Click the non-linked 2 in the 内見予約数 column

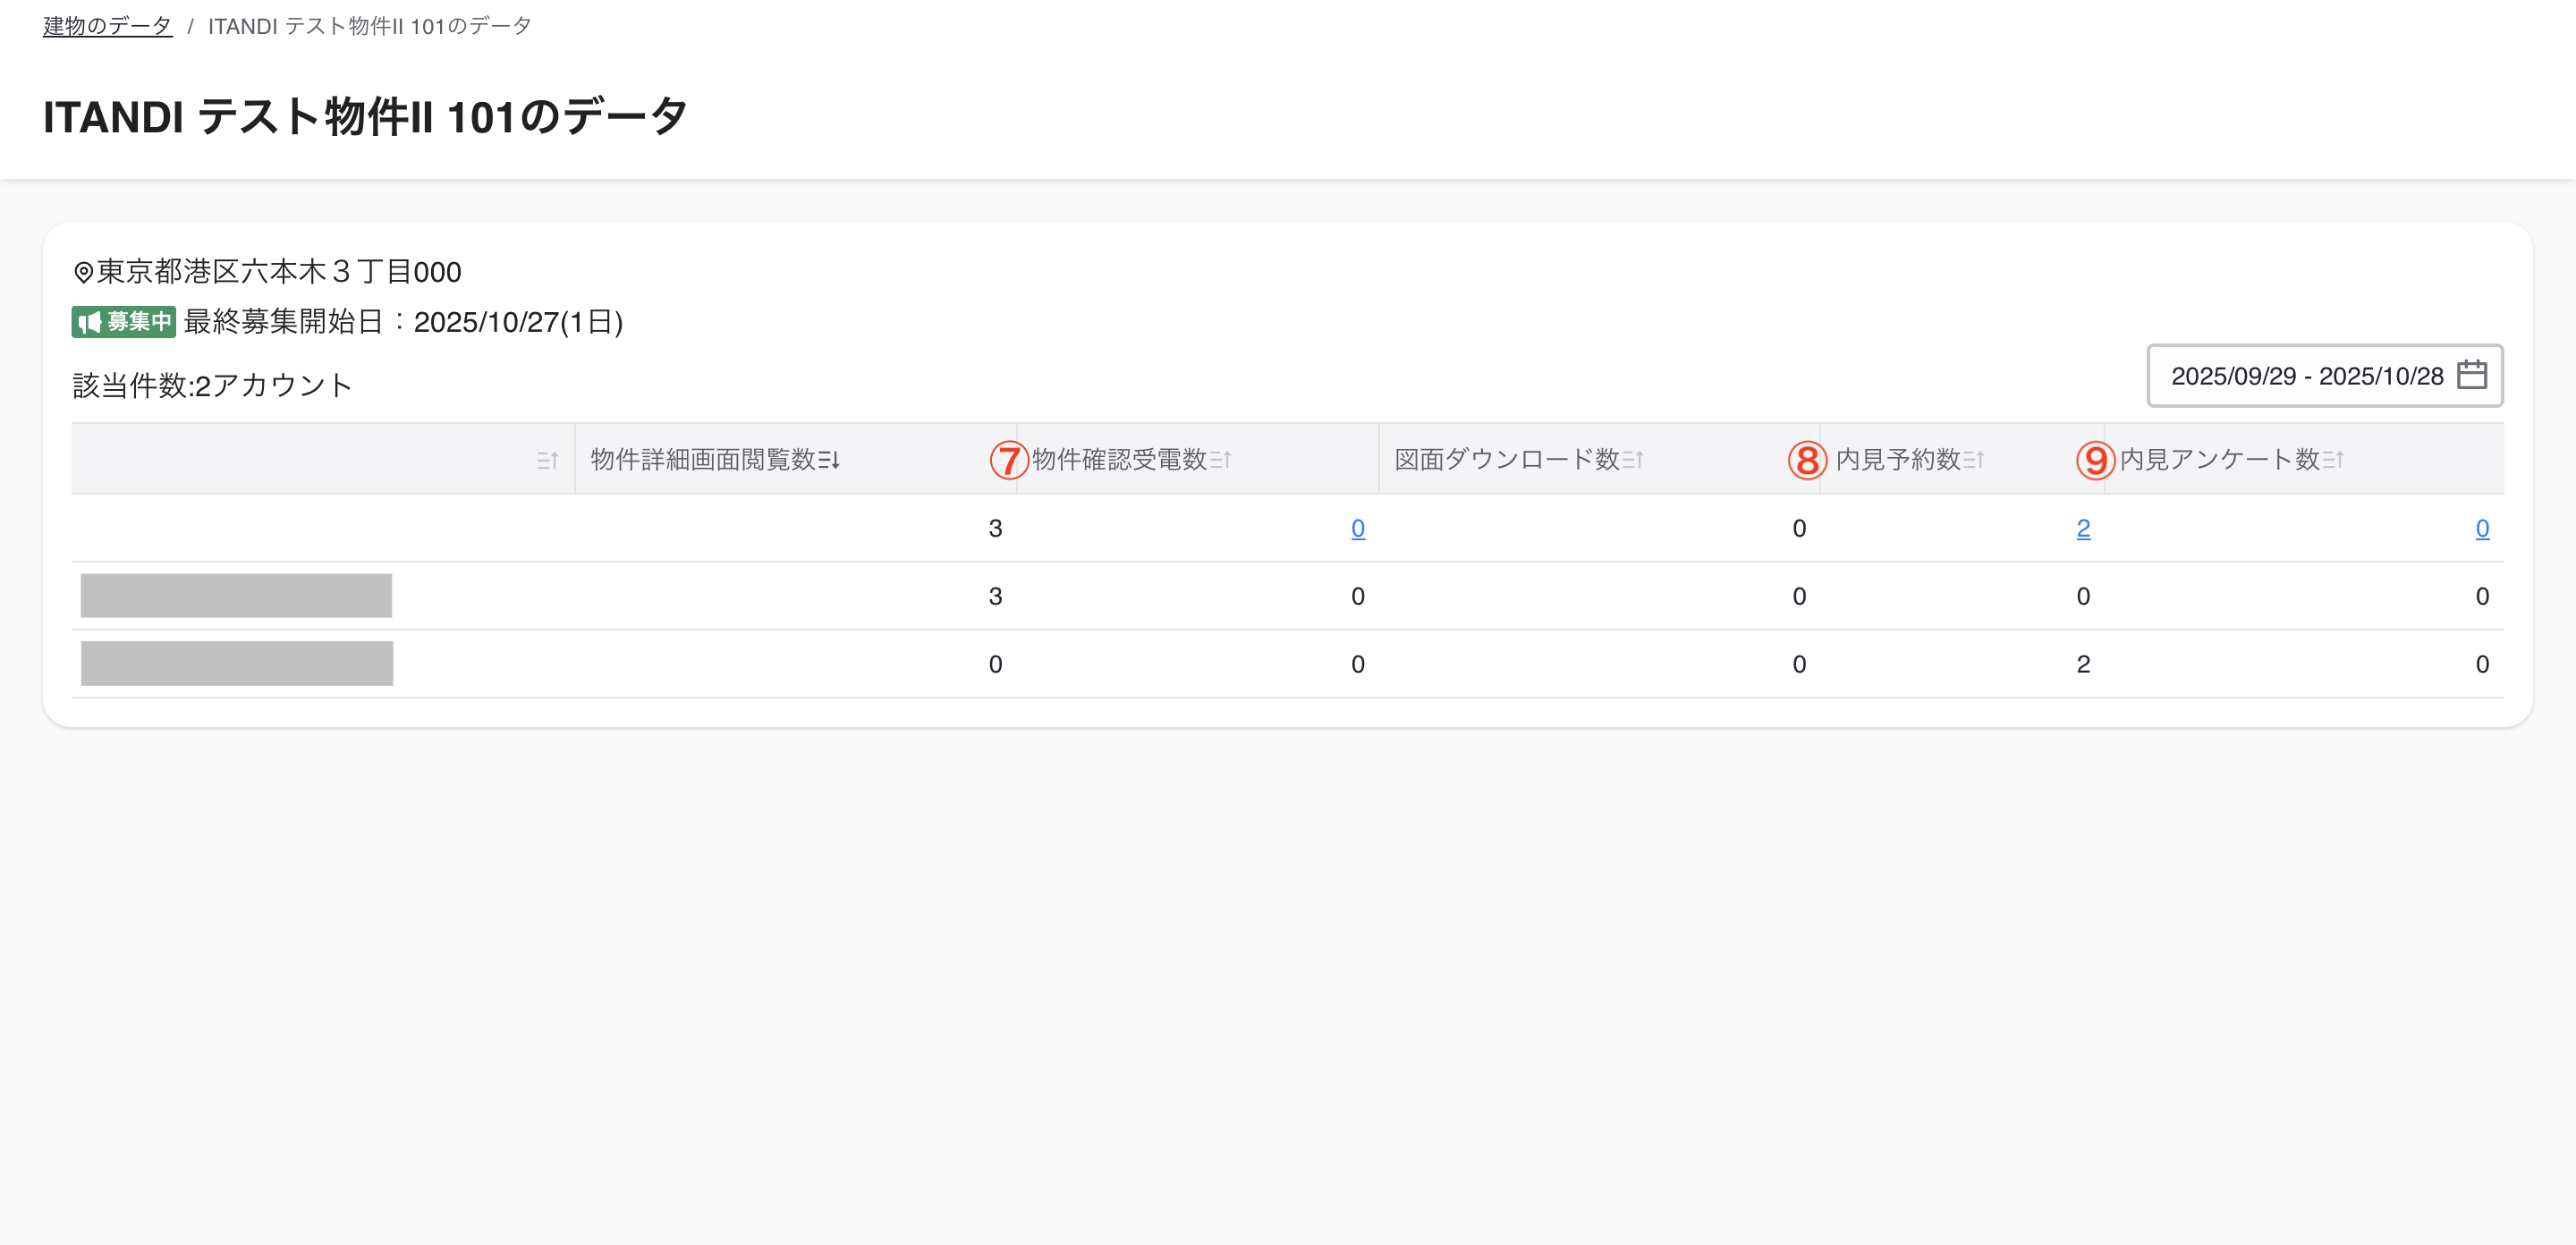coord(2083,664)
